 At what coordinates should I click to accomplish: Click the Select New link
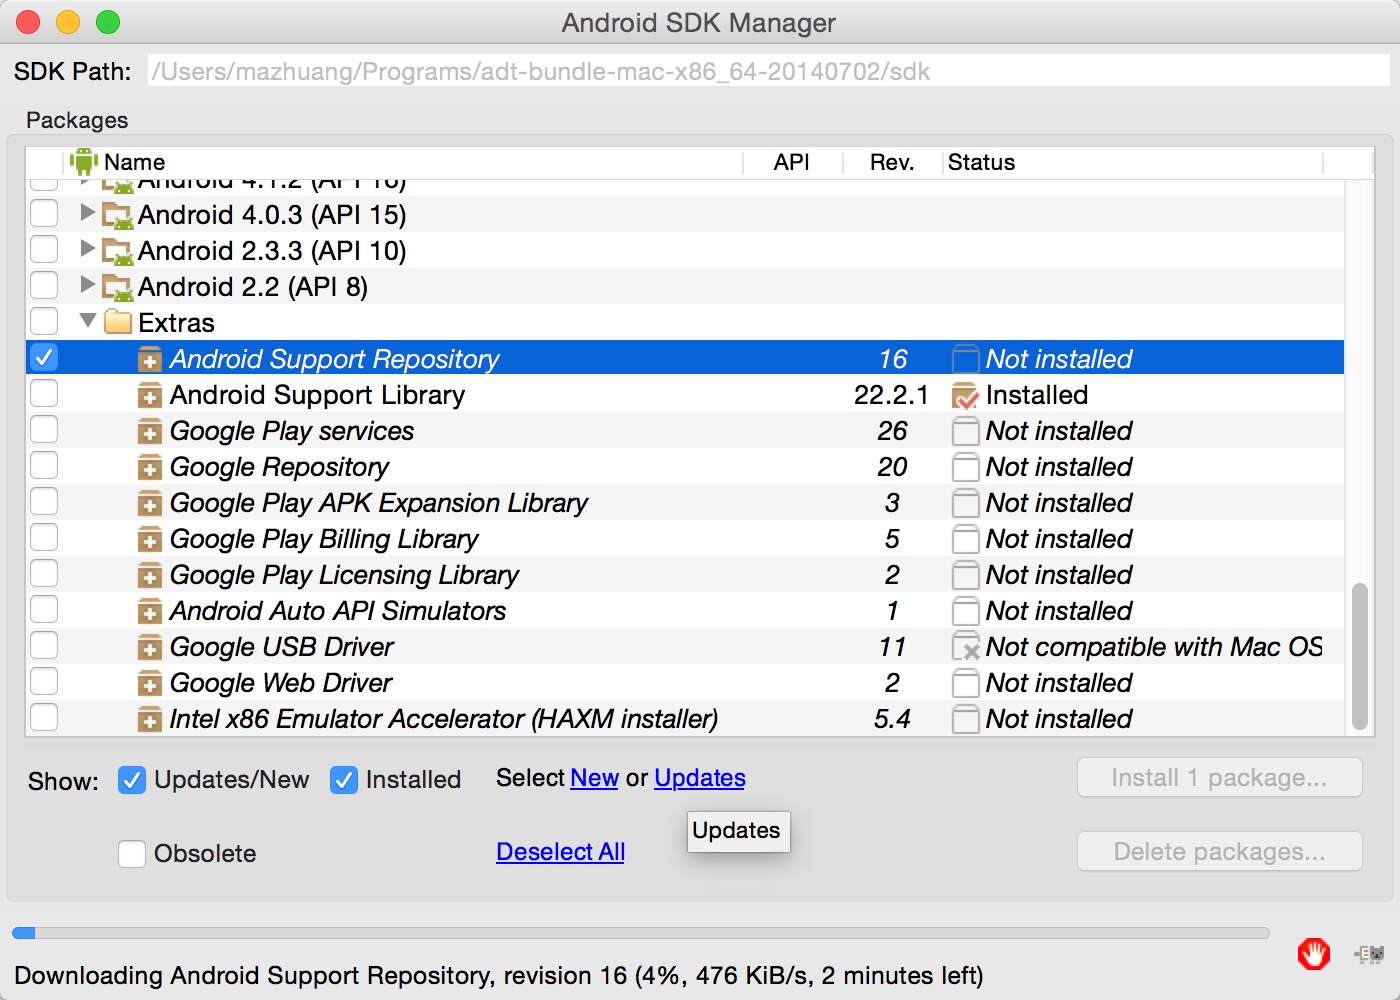[x=594, y=778]
